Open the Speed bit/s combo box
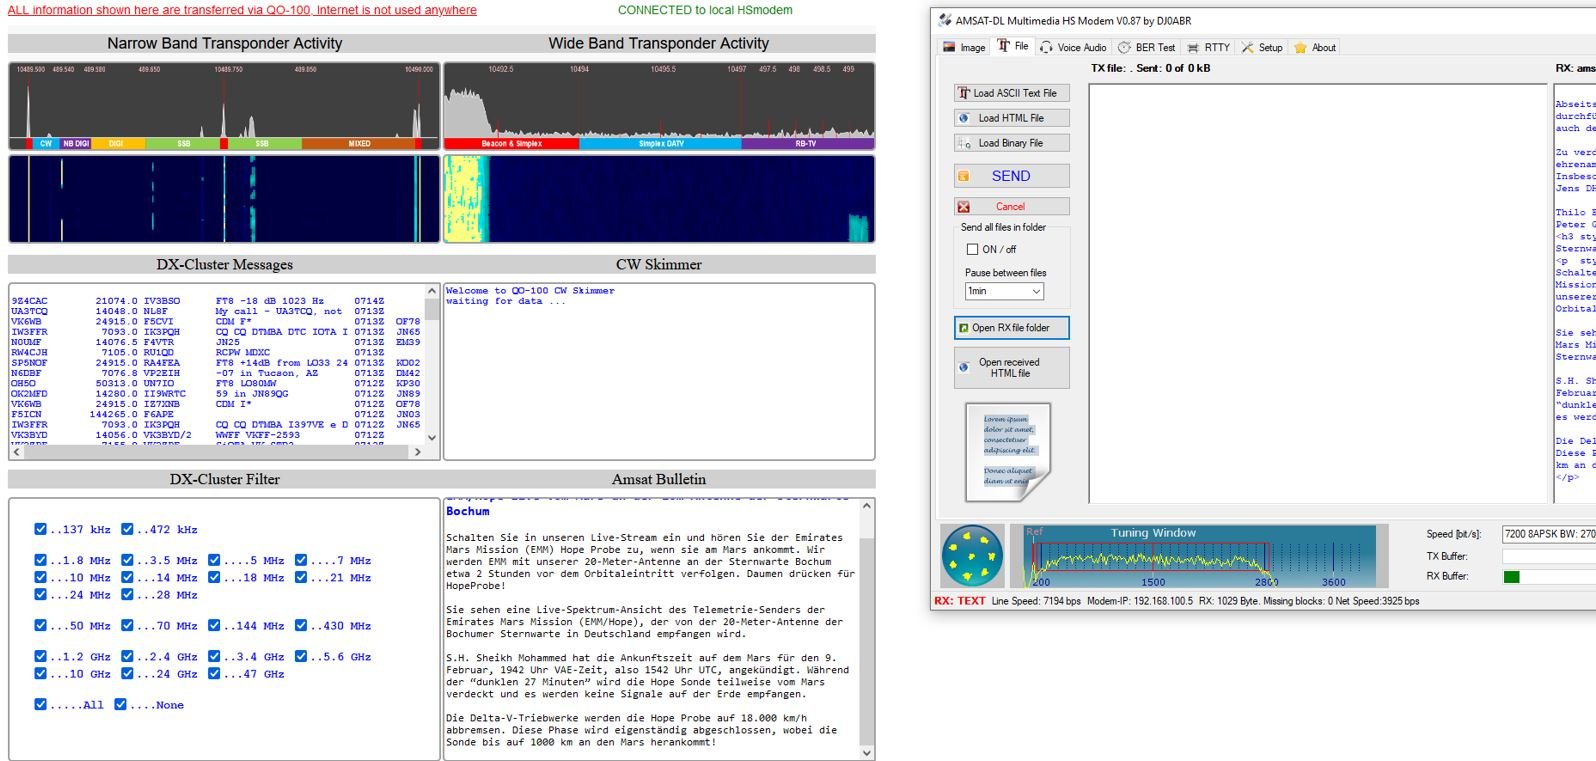The width and height of the screenshot is (1596, 761). coord(1548,534)
